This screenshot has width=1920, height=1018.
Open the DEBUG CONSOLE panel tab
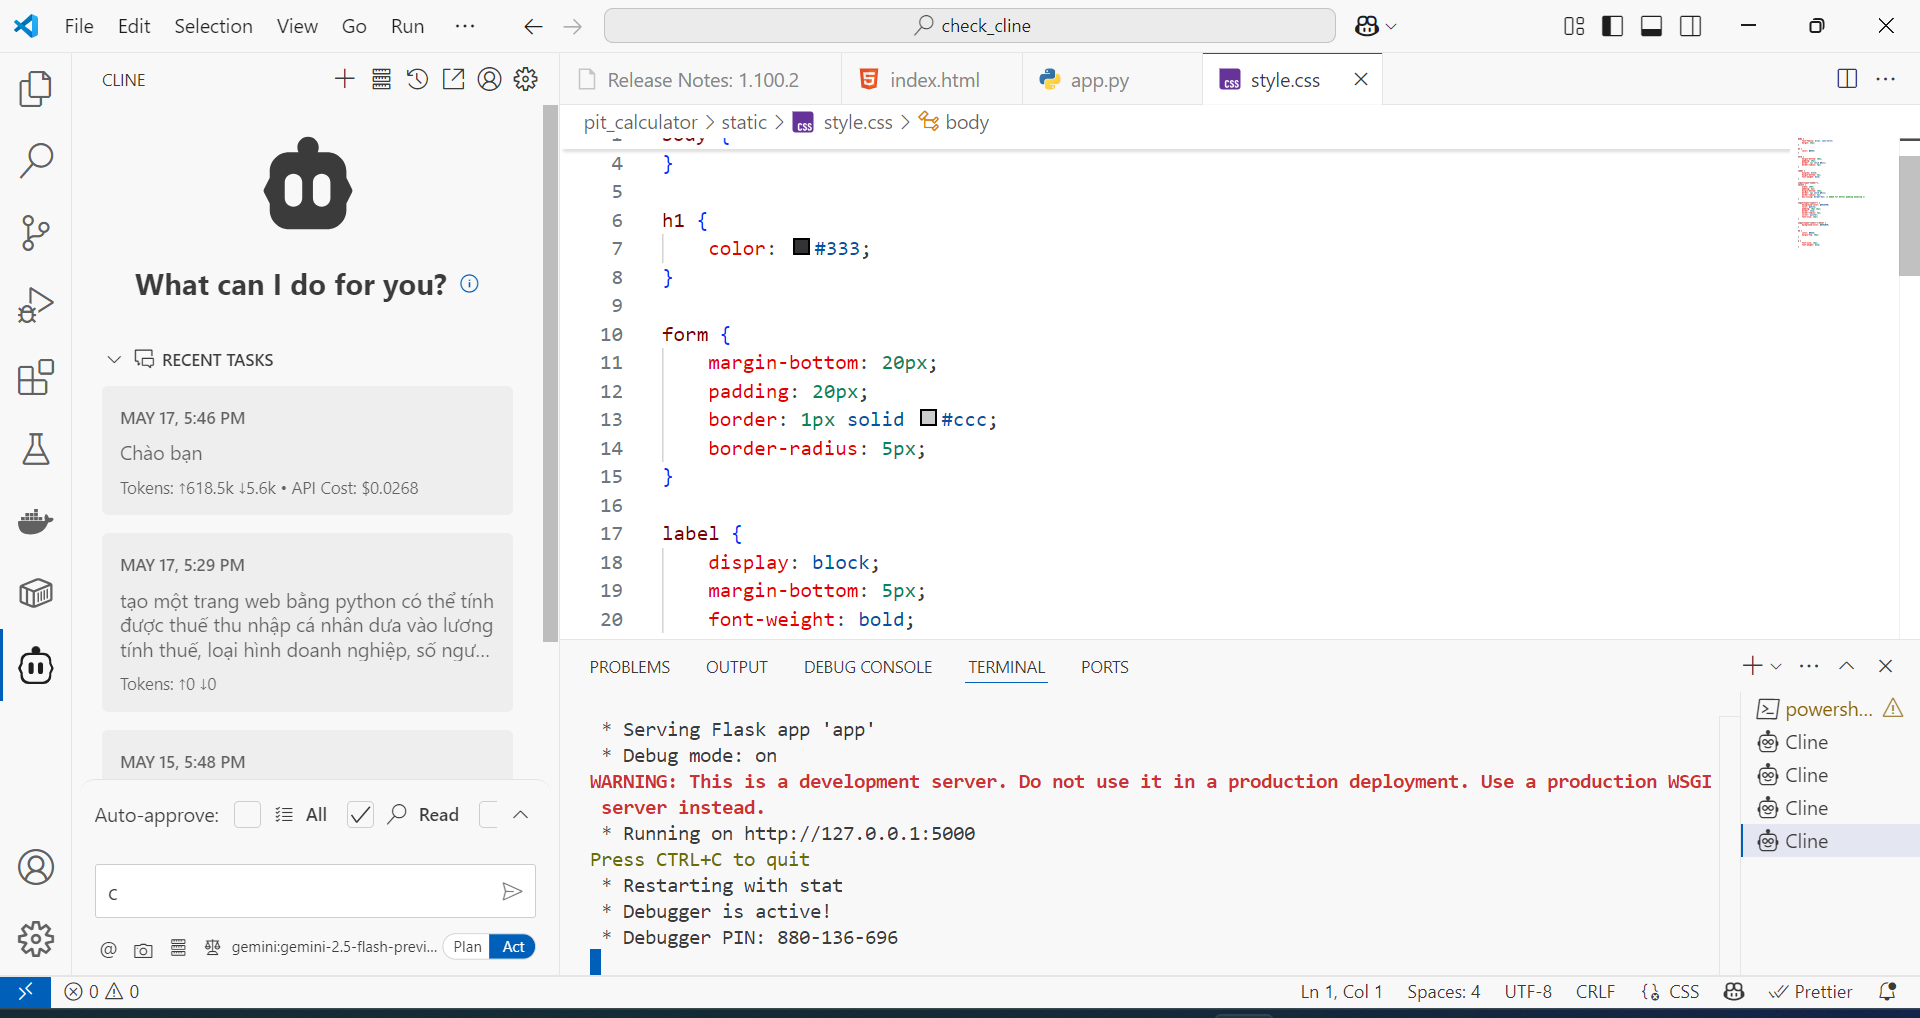[x=868, y=667]
